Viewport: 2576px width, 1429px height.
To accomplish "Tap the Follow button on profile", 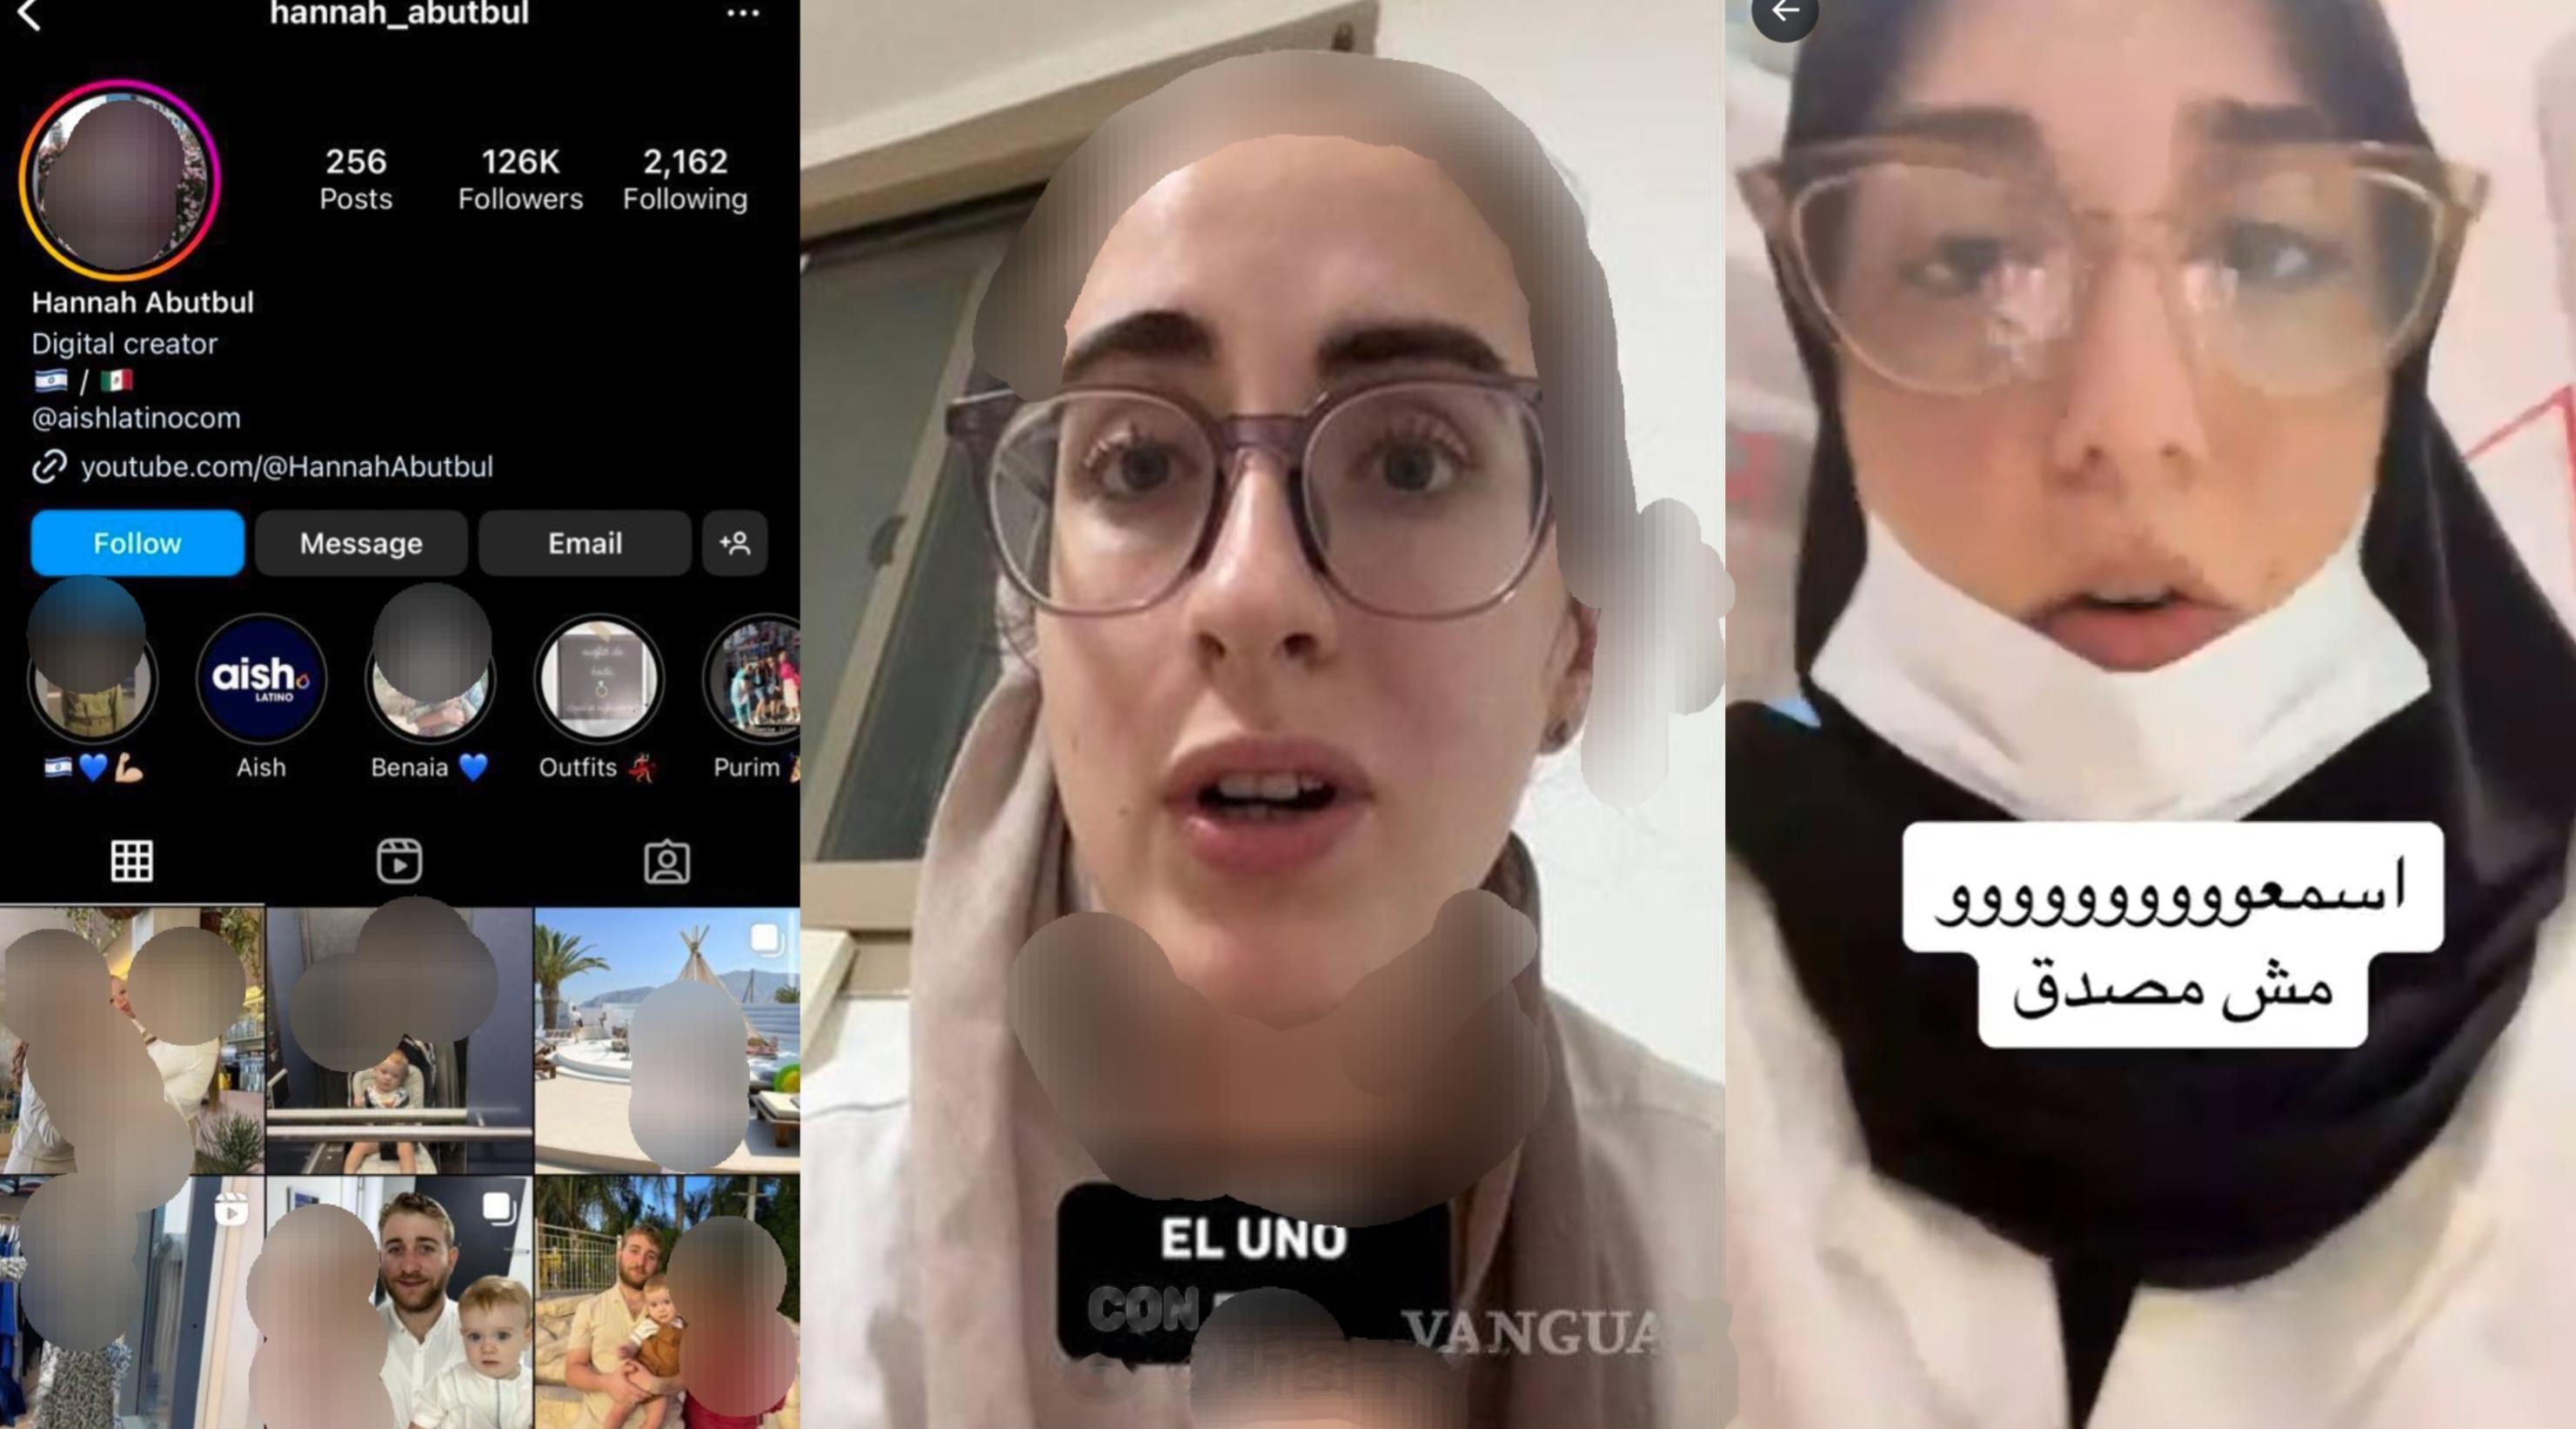I will pyautogui.click(x=139, y=542).
